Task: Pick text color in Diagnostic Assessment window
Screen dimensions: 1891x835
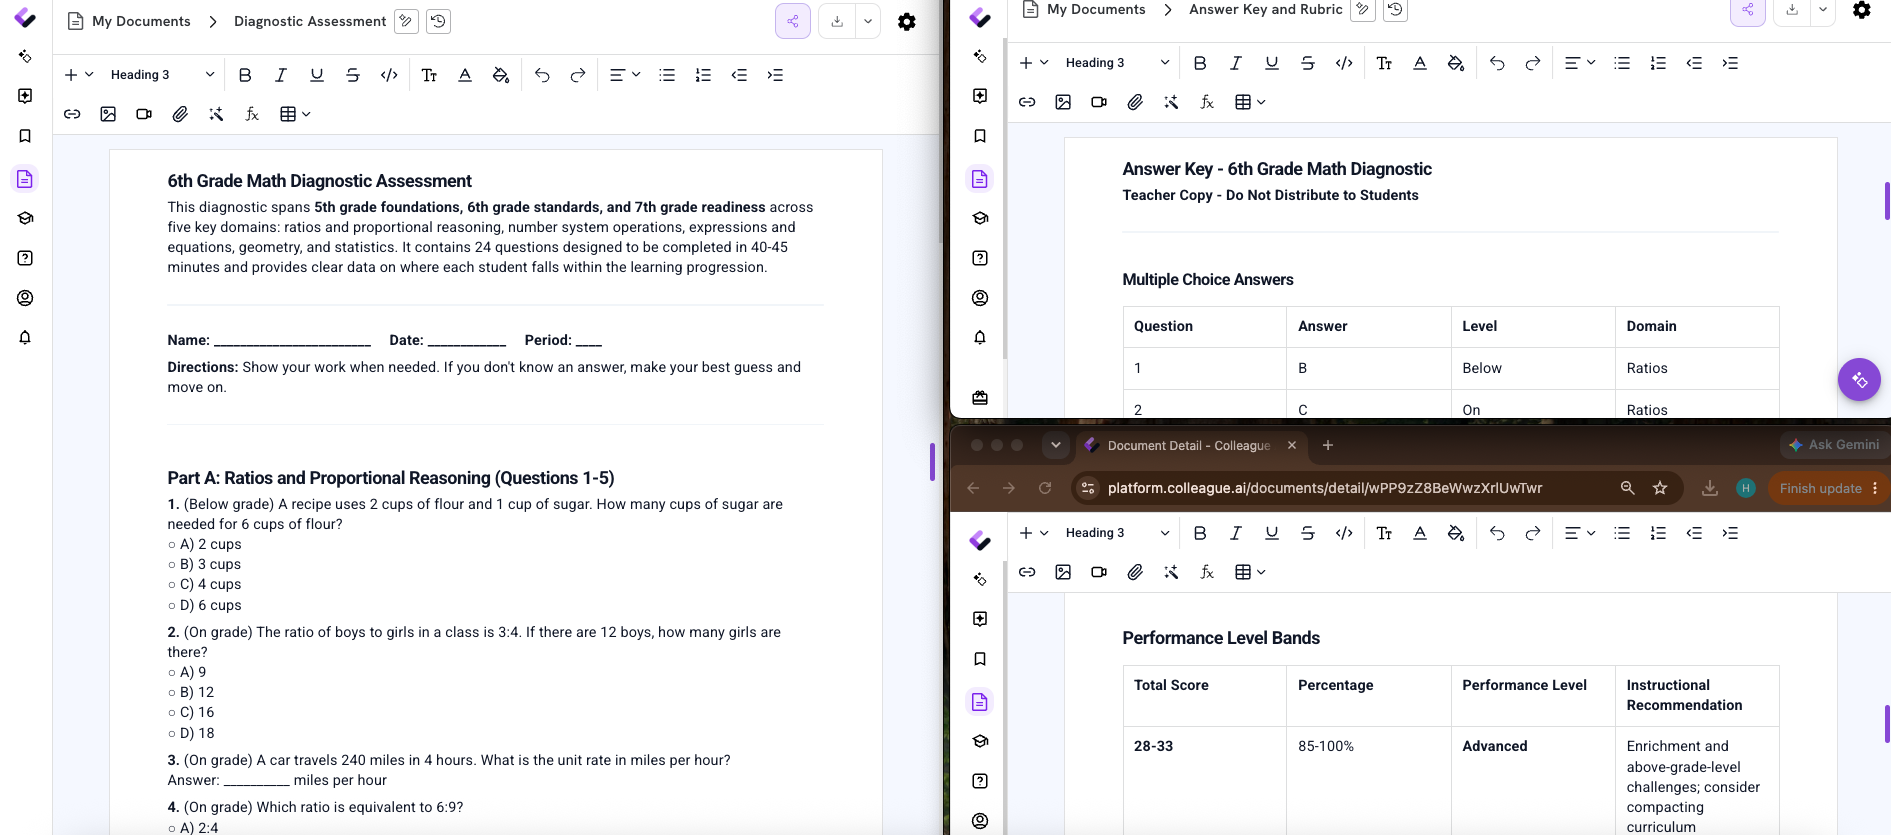Action: point(465,75)
